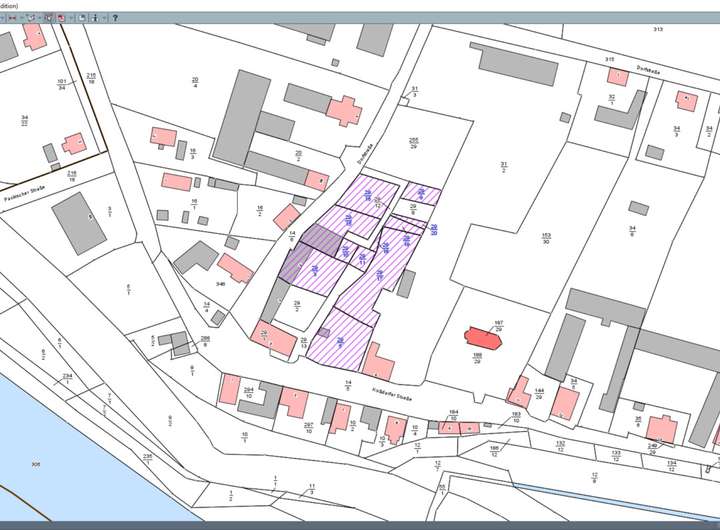Open dropdown arrow beside the binoculars icon
Image resolution: width=720 pixels, height=530 pixels.
coord(22,18)
